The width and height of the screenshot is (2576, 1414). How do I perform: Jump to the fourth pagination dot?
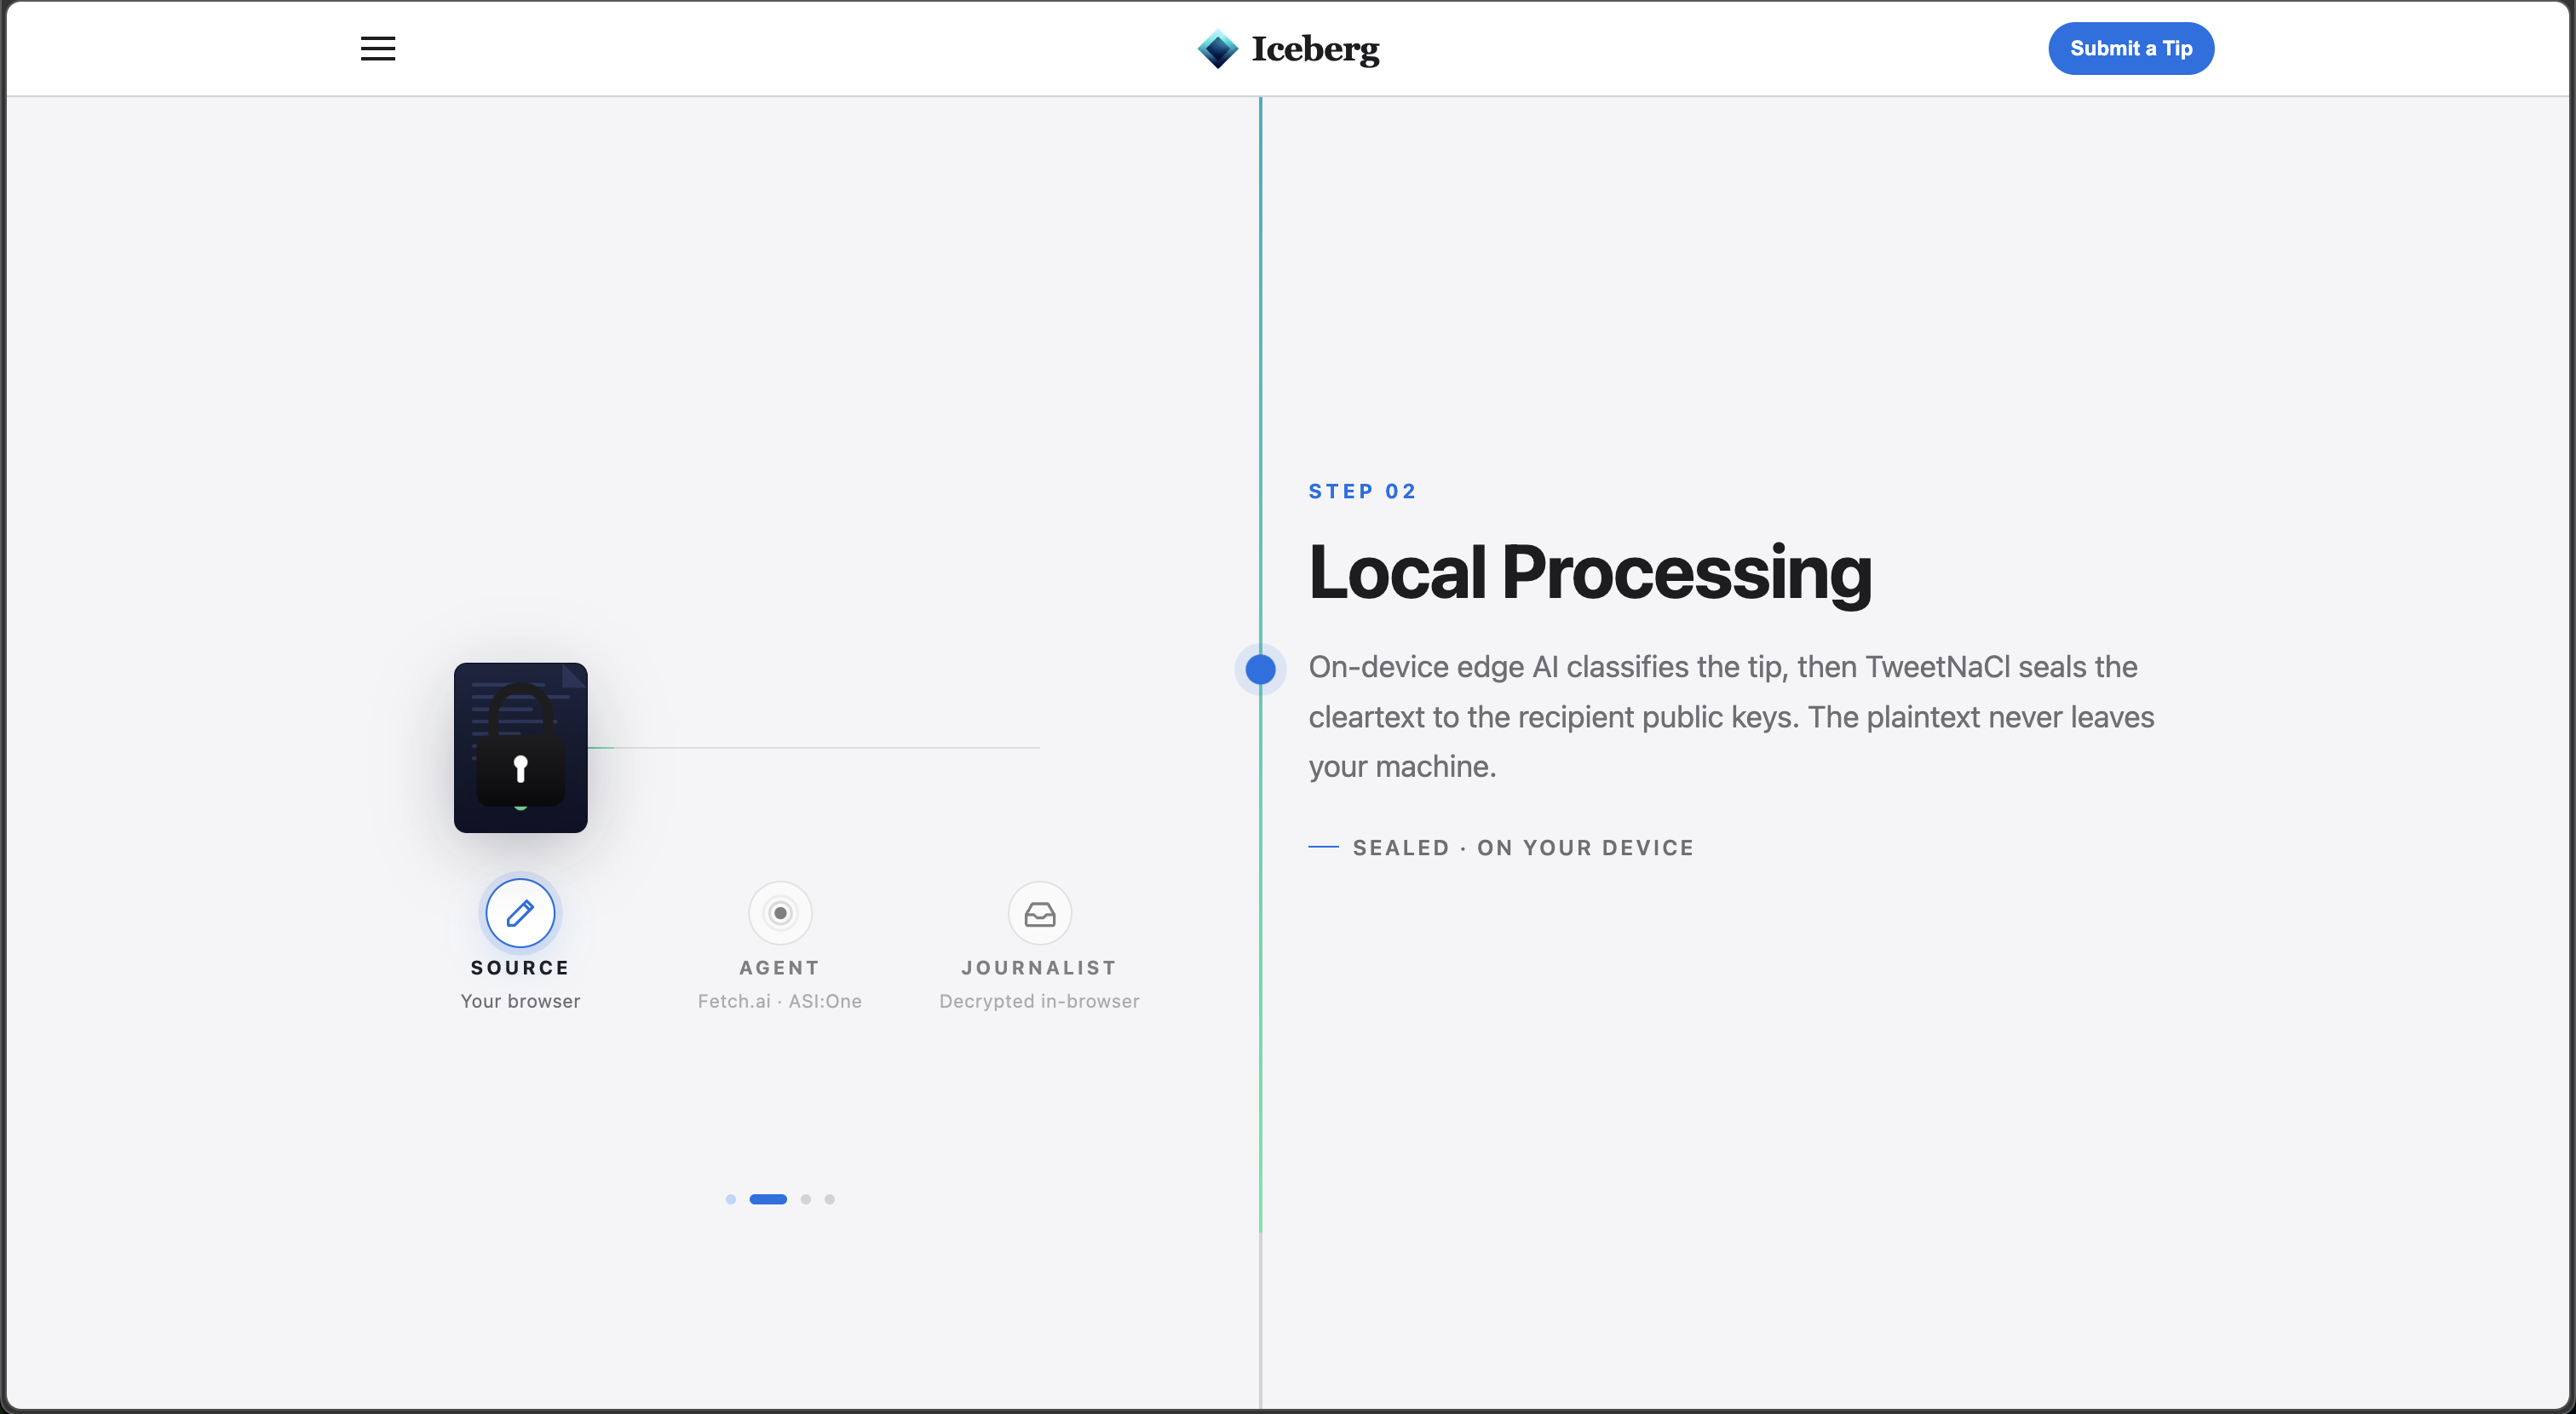coord(830,1199)
